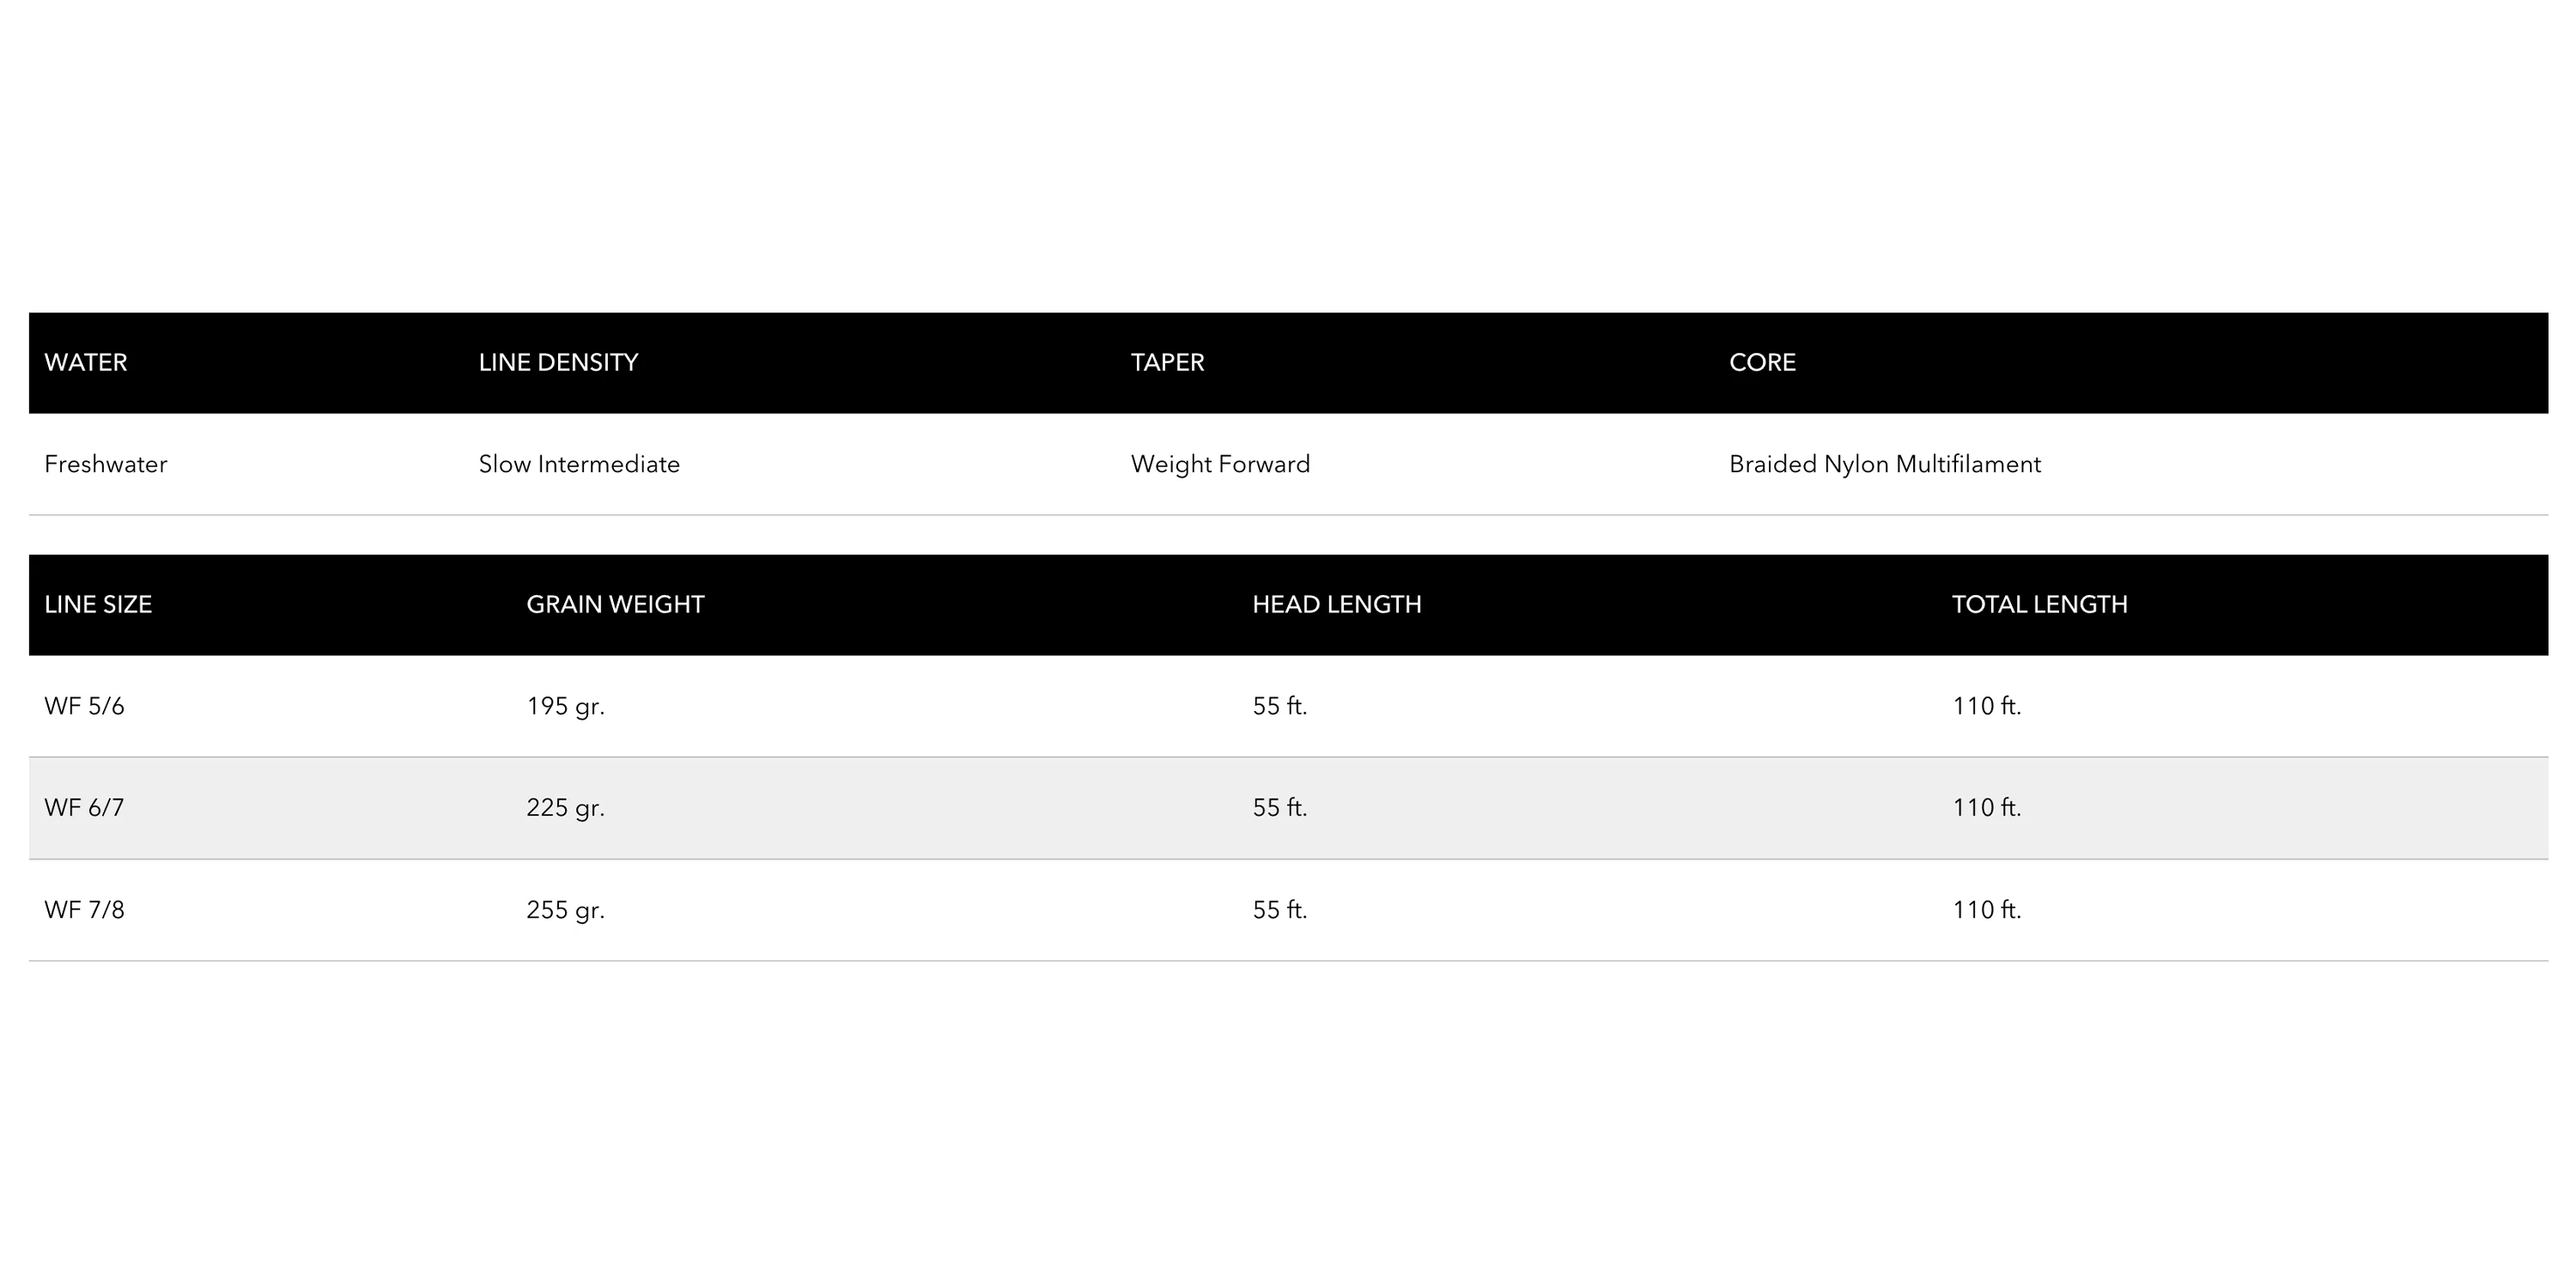
Task: Click the HEAD LENGTH header
Action: coord(1337,604)
